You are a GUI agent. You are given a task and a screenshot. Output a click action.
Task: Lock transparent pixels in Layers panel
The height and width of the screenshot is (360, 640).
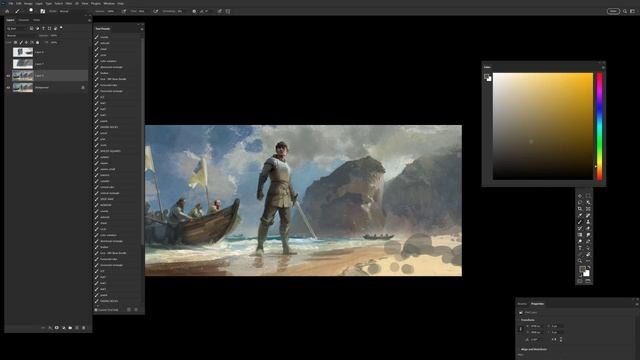tap(16, 42)
